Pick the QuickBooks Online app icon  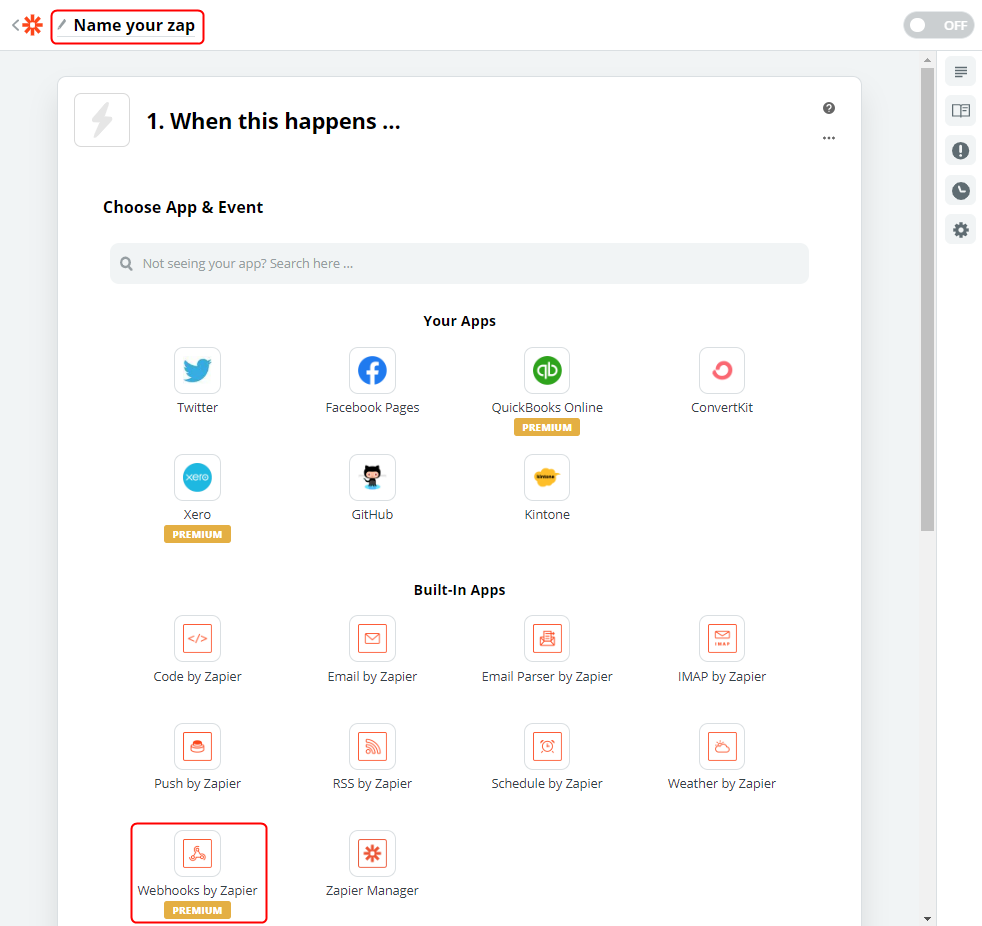(547, 371)
